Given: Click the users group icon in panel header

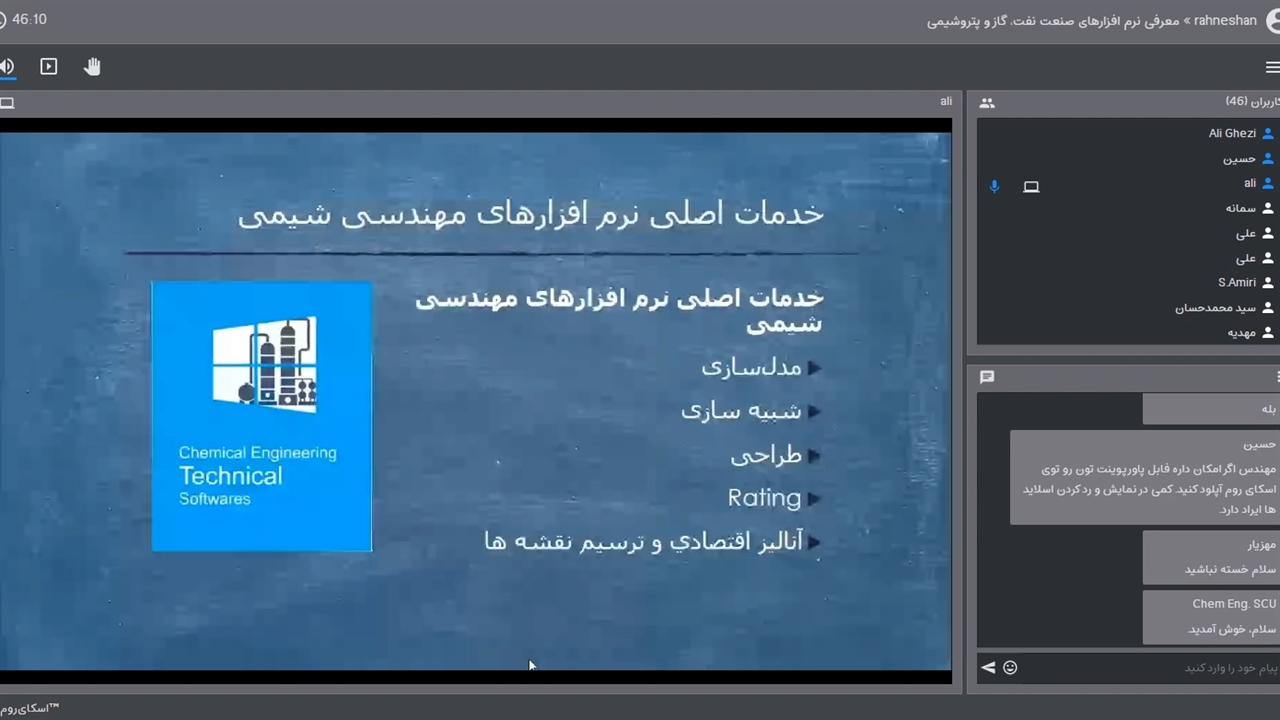Looking at the screenshot, I should click(987, 103).
